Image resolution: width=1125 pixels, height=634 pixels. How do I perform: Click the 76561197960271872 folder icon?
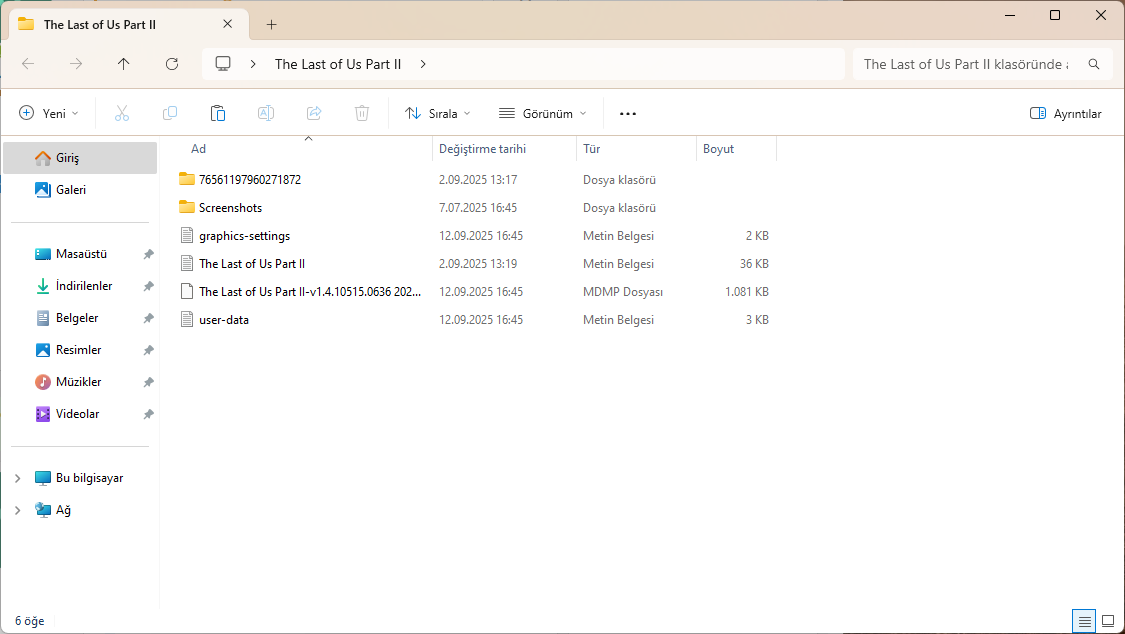pos(187,179)
